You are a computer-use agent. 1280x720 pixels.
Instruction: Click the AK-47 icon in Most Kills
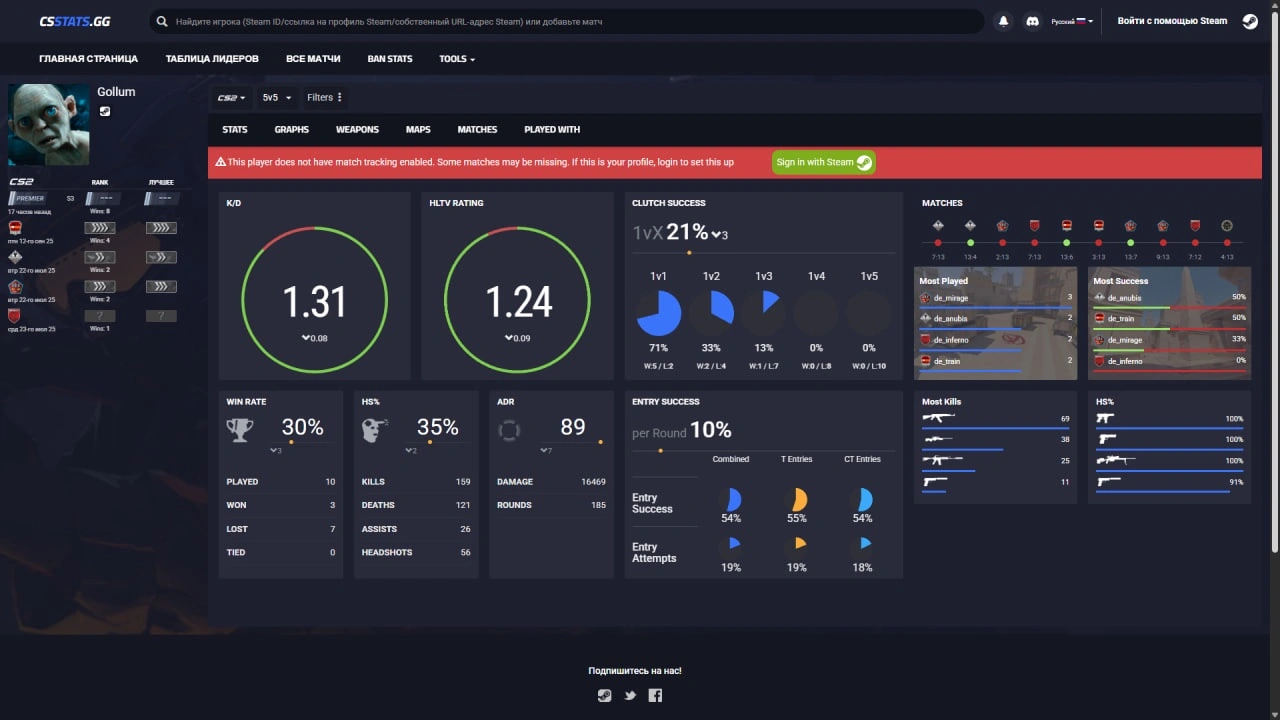pyautogui.click(x=939, y=418)
